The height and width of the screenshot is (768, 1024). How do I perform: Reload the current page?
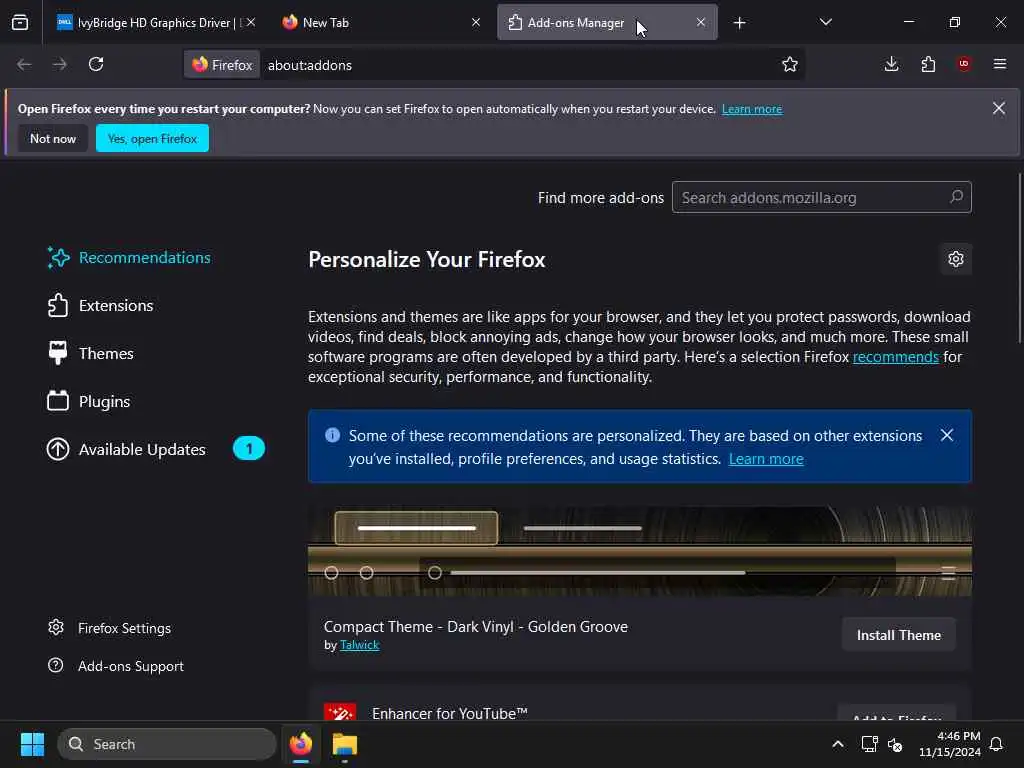(x=96, y=64)
